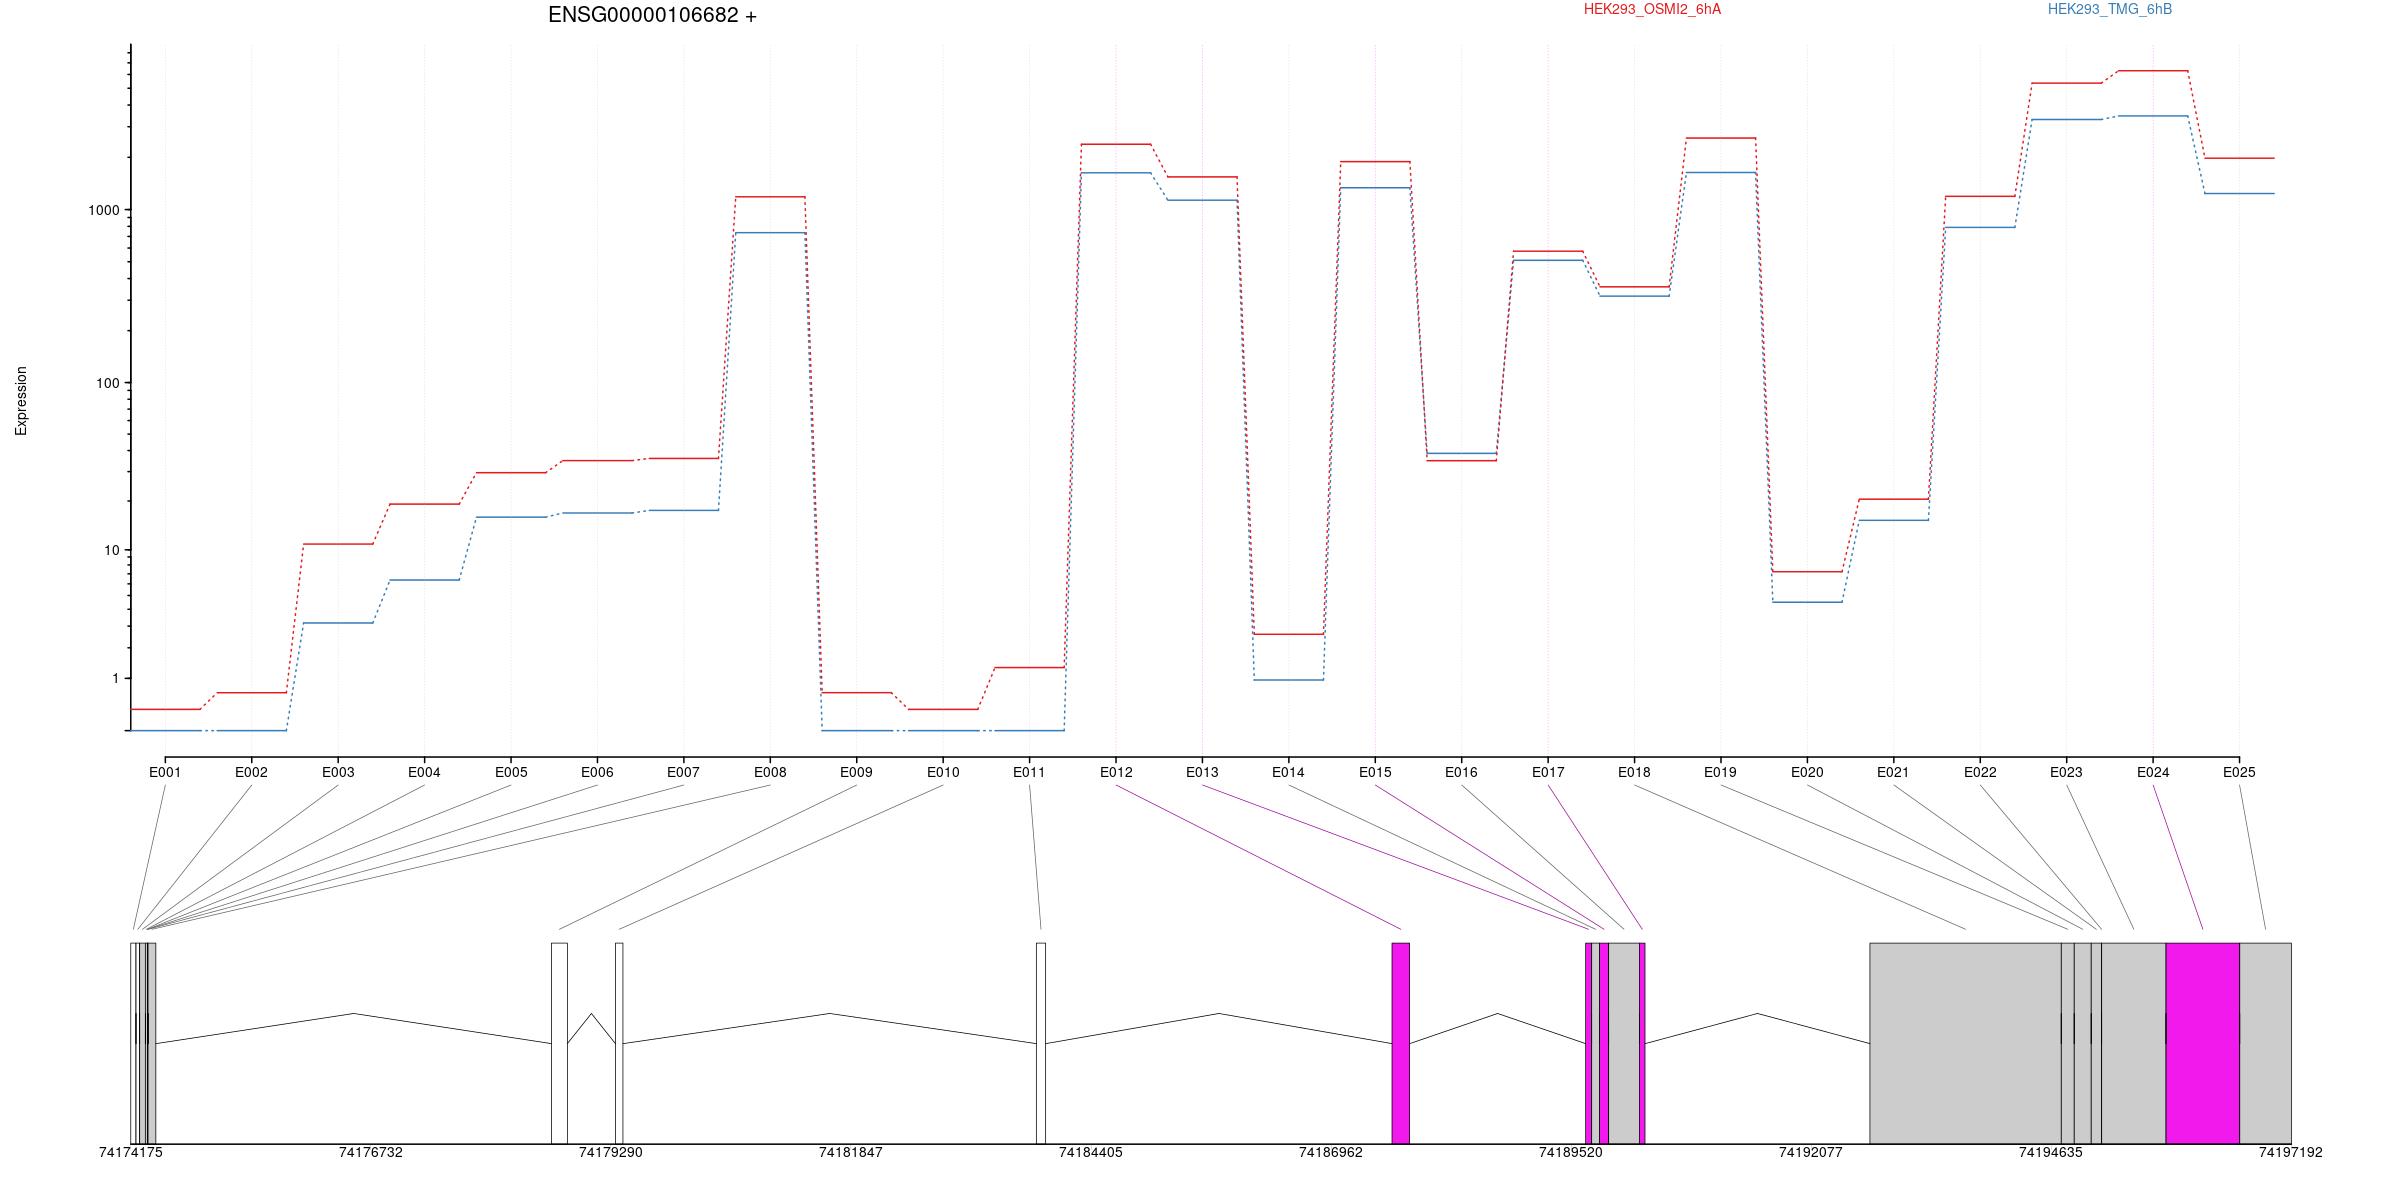The height and width of the screenshot is (1200, 2400).
Task: Click exon label E002
Action: pos(251,772)
